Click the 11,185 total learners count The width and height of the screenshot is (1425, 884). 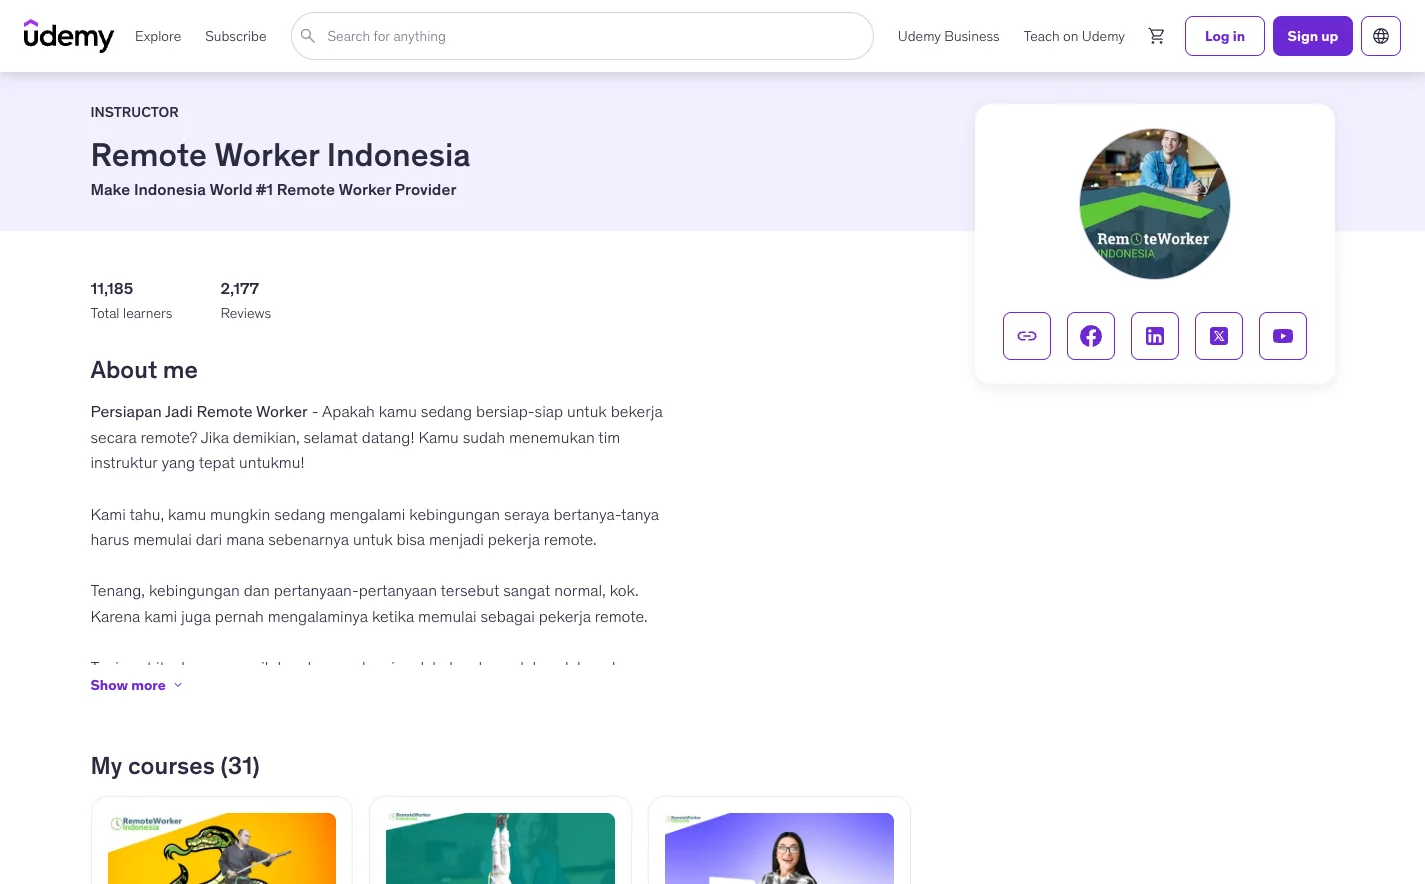click(x=112, y=289)
